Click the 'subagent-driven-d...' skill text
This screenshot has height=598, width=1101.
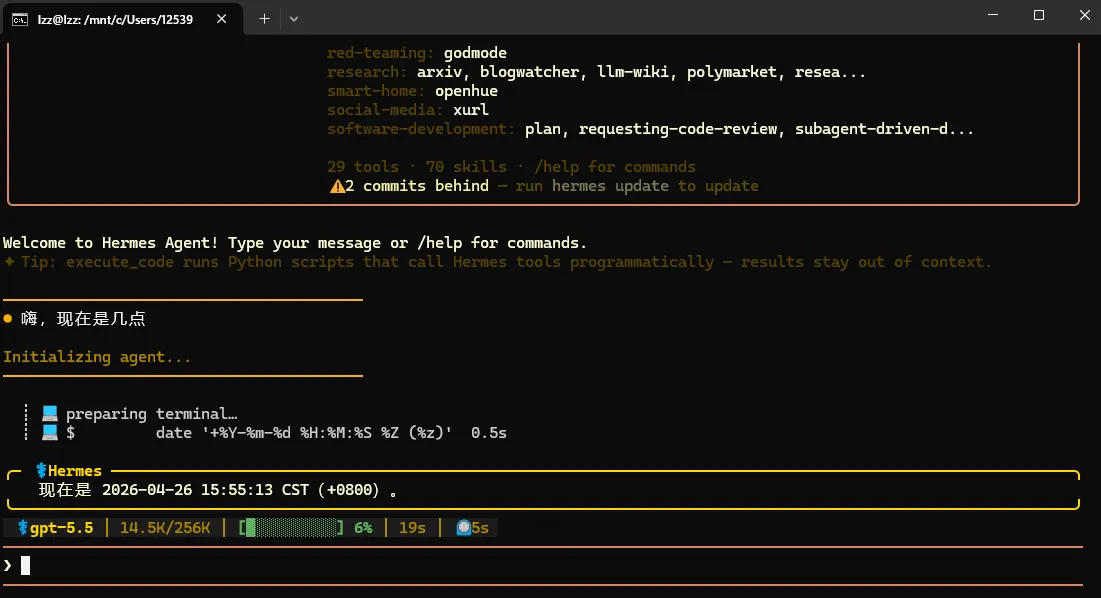click(884, 129)
